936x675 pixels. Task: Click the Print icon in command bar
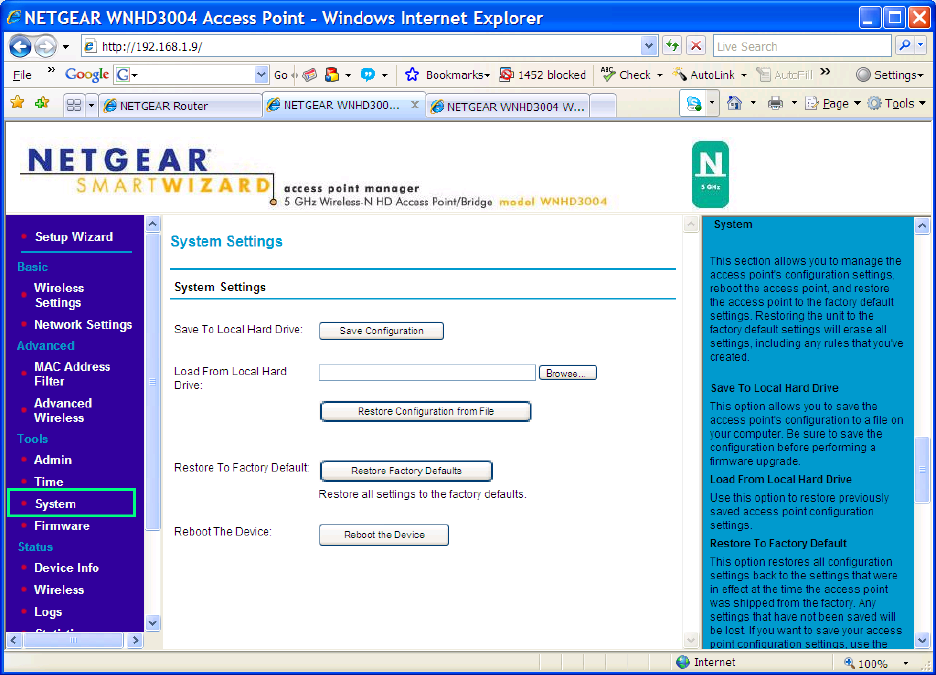775,103
